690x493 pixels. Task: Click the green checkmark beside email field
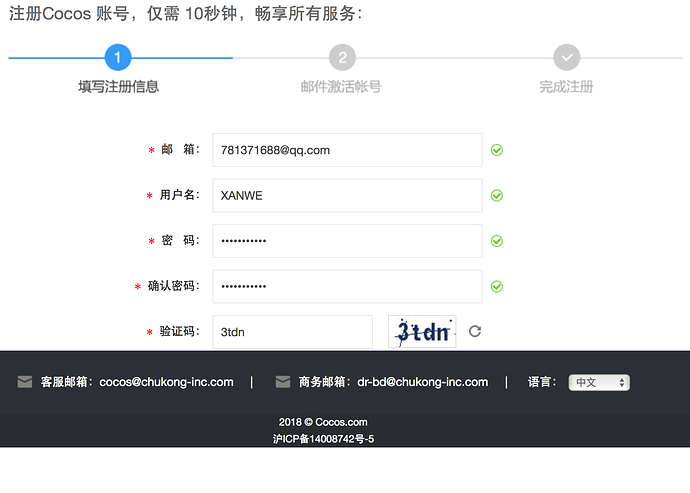[497, 150]
